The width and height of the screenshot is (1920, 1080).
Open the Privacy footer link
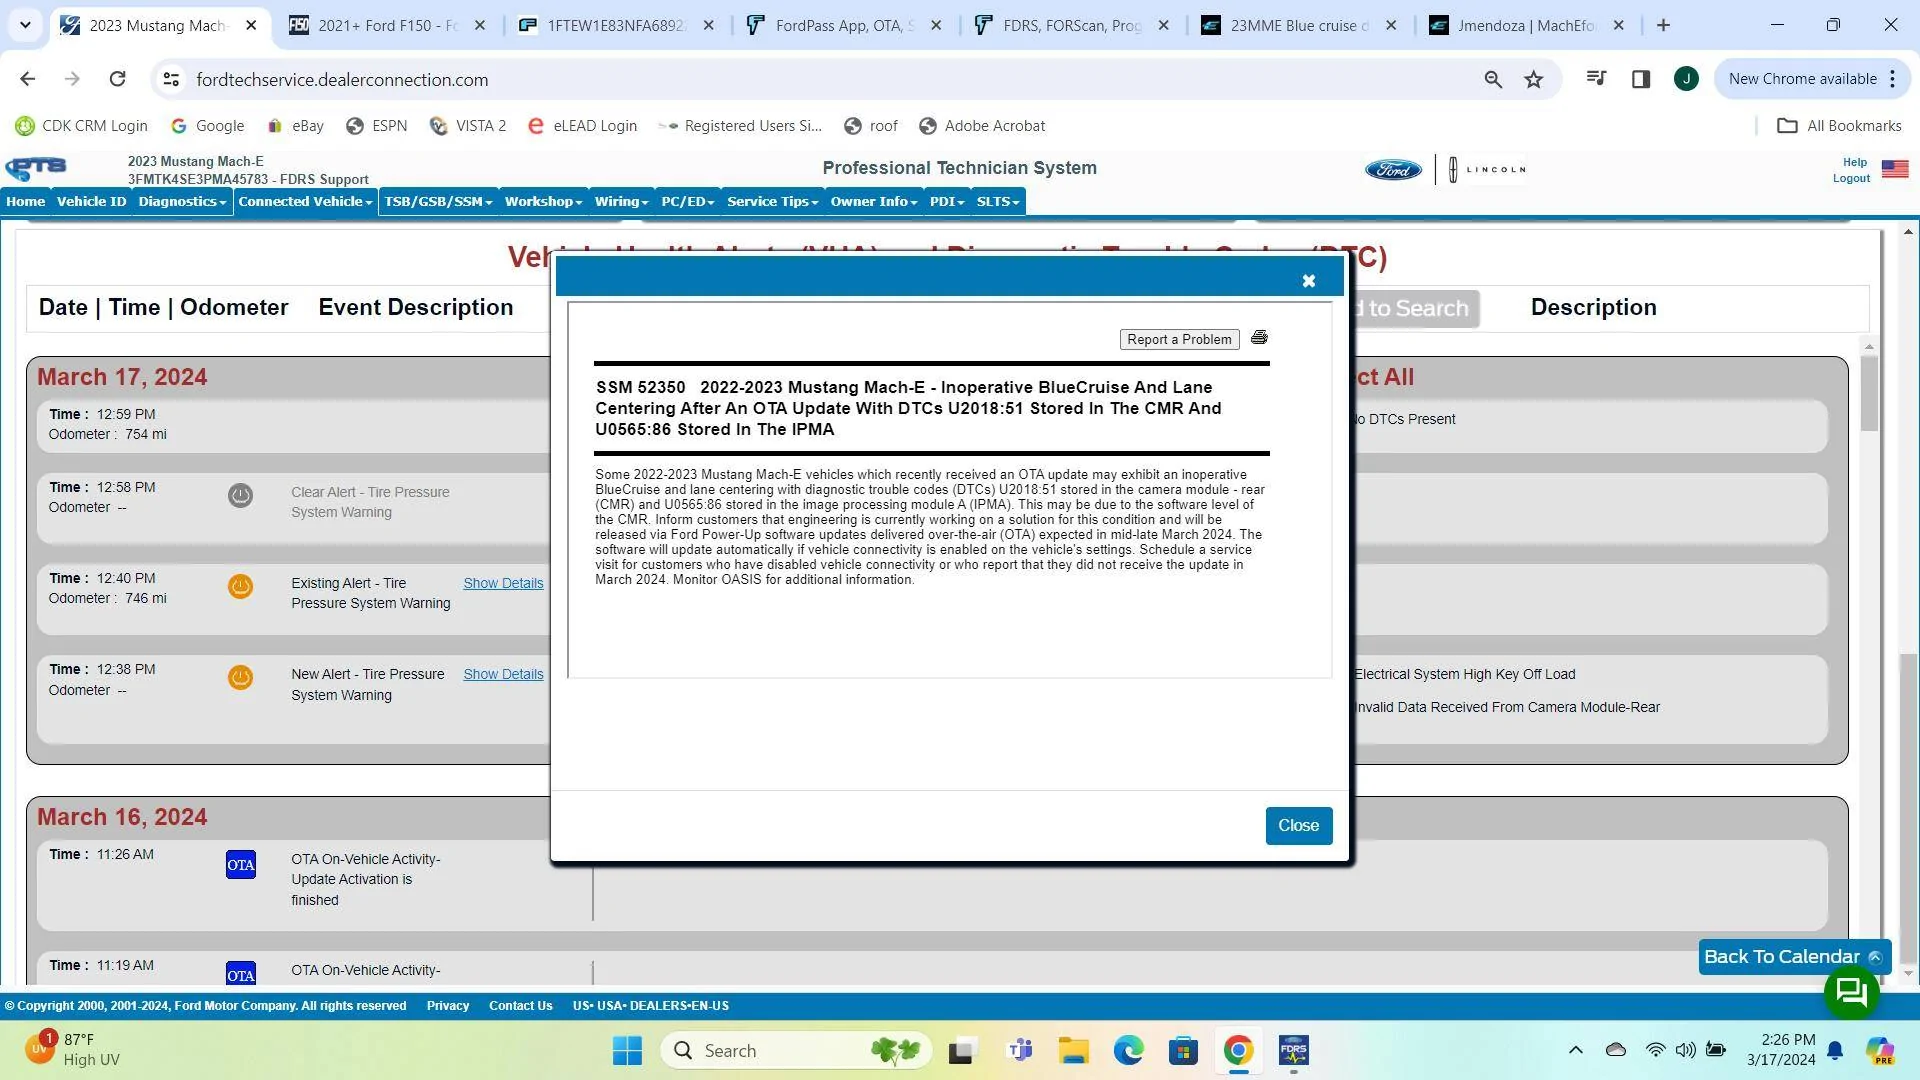click(x=447, y=1006)
